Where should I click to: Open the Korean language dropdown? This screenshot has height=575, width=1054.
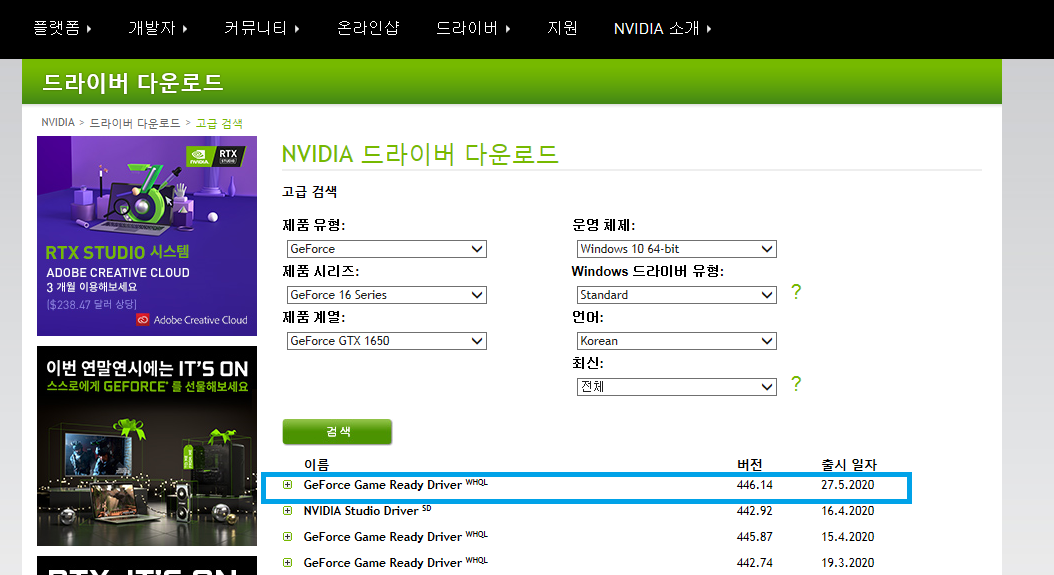click(676, 341)
